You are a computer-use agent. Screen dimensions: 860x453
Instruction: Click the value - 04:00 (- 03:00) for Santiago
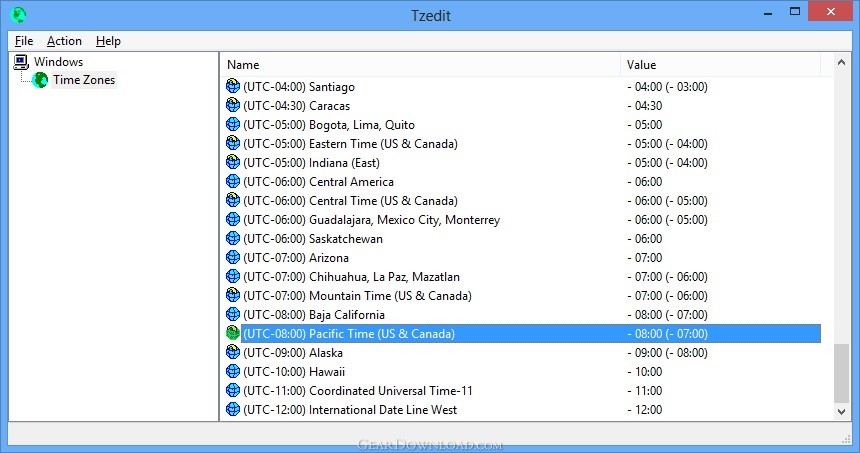667,87
